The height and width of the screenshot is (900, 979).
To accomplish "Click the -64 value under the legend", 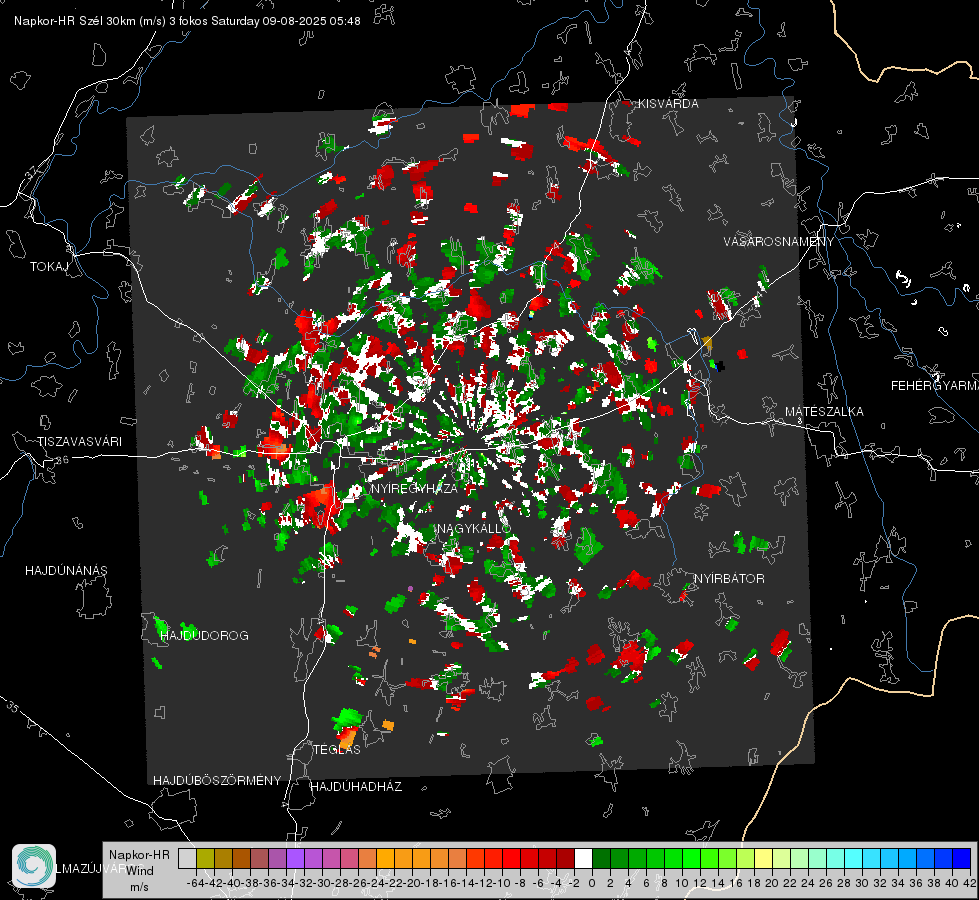I will click(196, 883).
